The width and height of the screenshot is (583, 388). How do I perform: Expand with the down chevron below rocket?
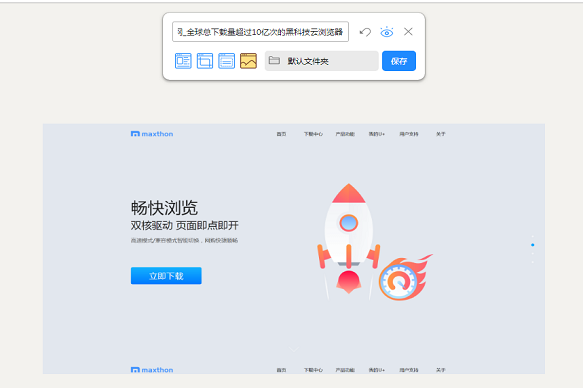pyautogui.click(x=294, y=349)
